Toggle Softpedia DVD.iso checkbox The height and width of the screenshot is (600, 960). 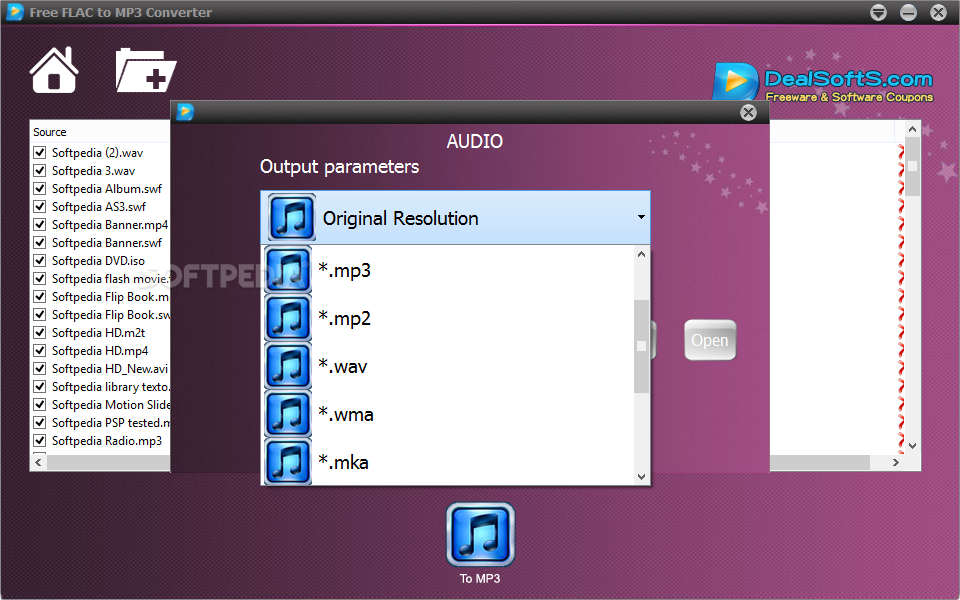[40, 261]
